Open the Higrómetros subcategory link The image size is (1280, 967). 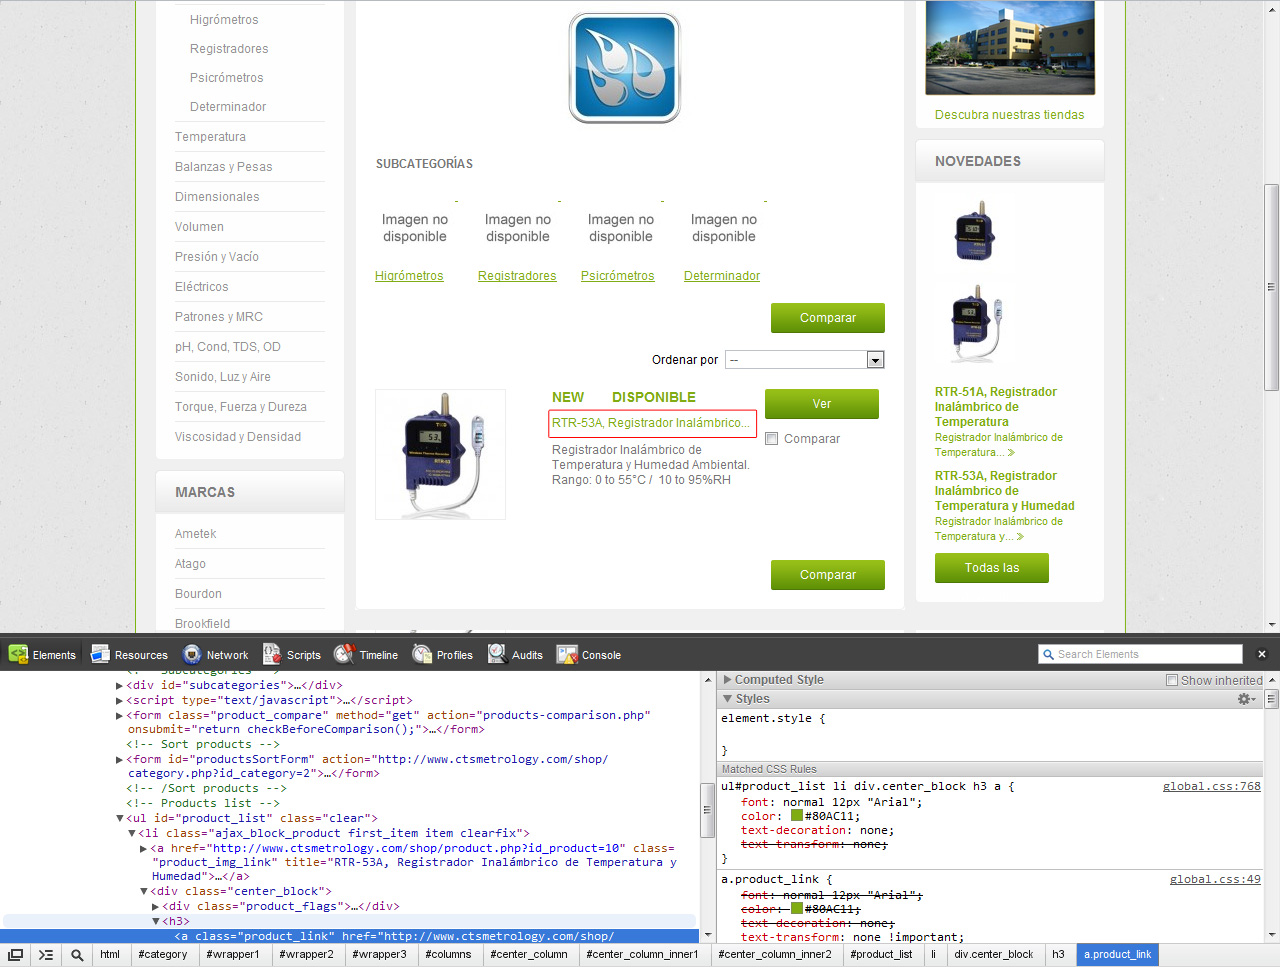pyautogui.click(x=409, y=276)
